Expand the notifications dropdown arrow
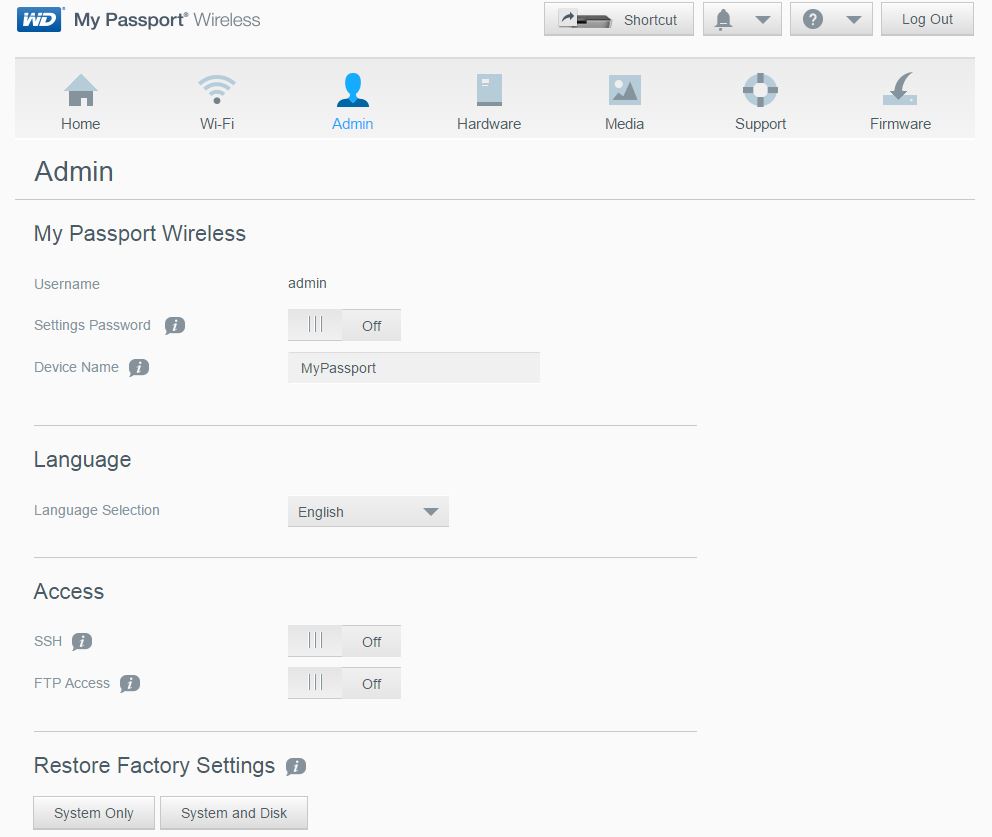This screenshot has height=837, width=992. point(763,20)
